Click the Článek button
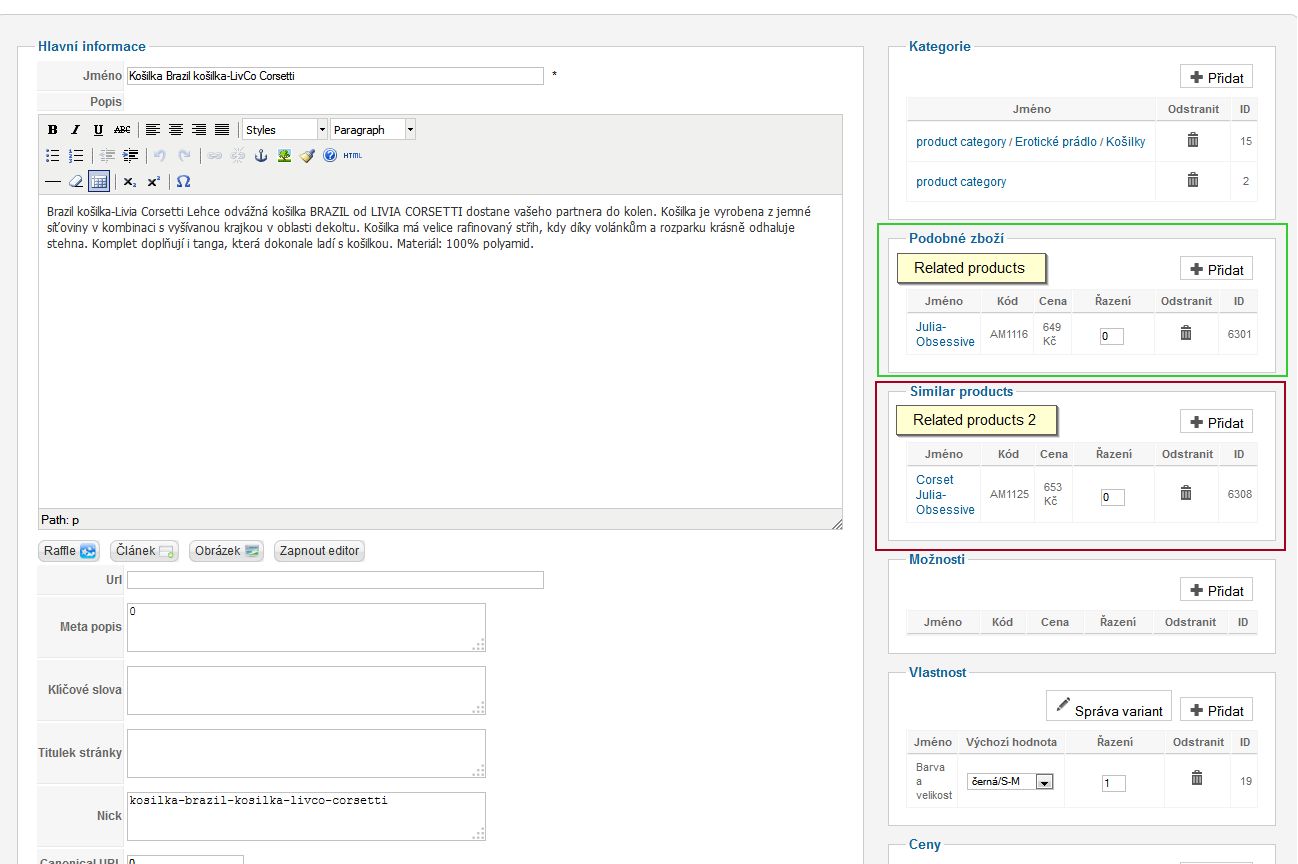Screen dimensions: 1298x864 144,551
